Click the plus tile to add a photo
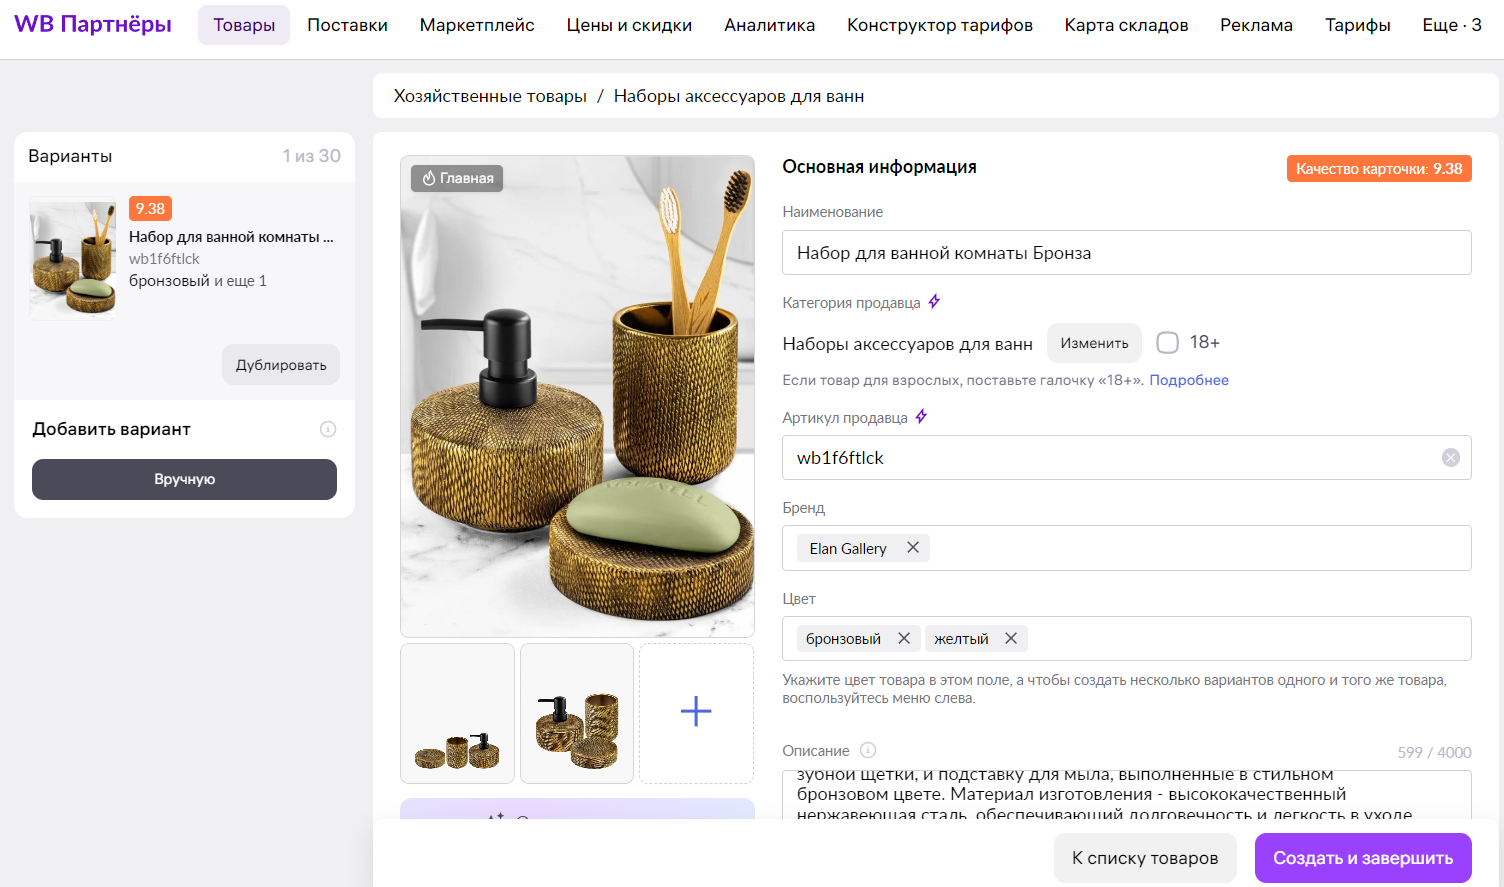The image size is (1504, 887). pyautogui.click(x=695, y=711)
